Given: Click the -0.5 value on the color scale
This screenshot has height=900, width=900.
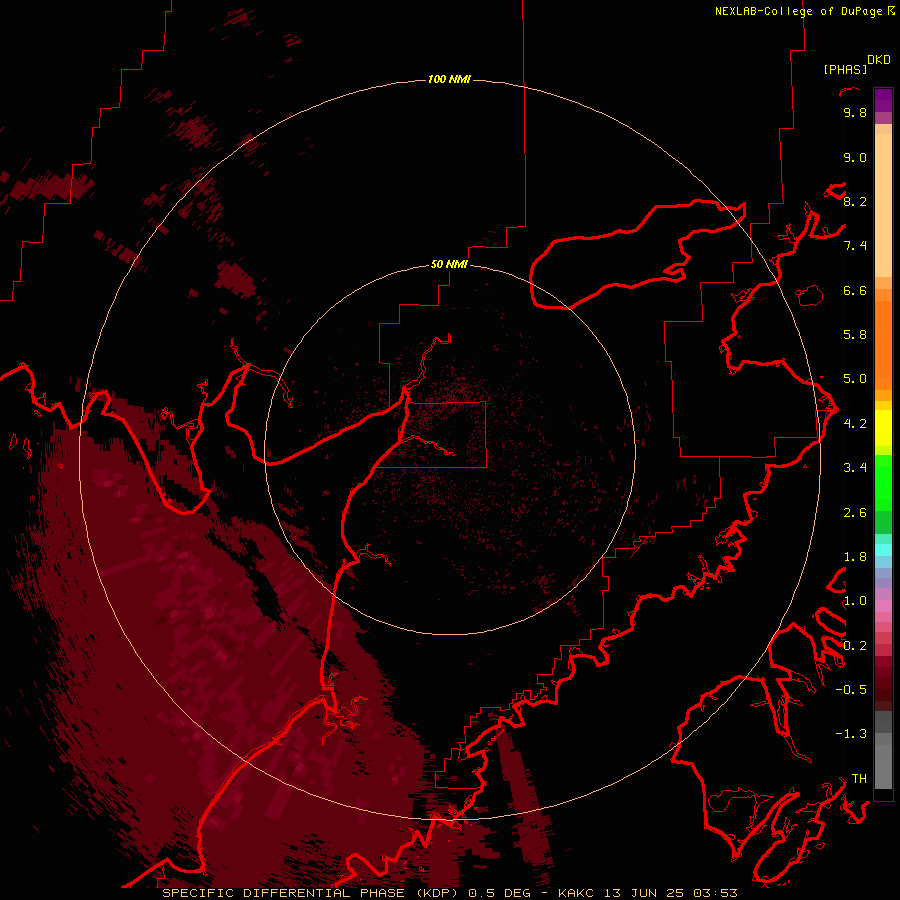Looking at the screenshot, I should [x=851, y=690].
